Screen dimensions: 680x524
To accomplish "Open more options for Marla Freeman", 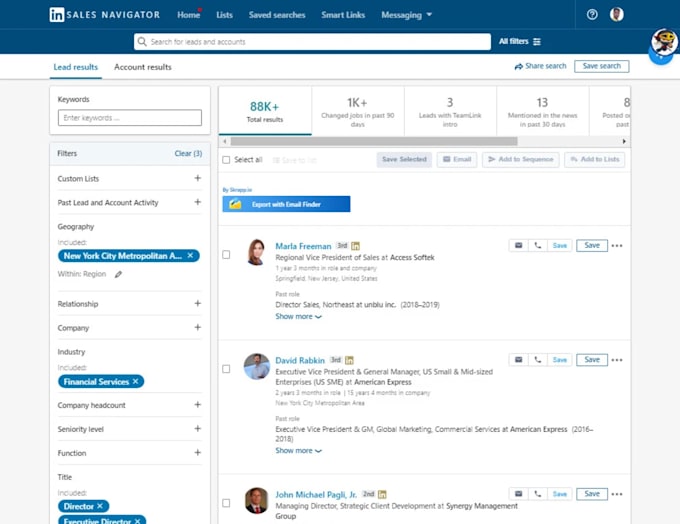I will pyautogui.click(x=617, y=246).
